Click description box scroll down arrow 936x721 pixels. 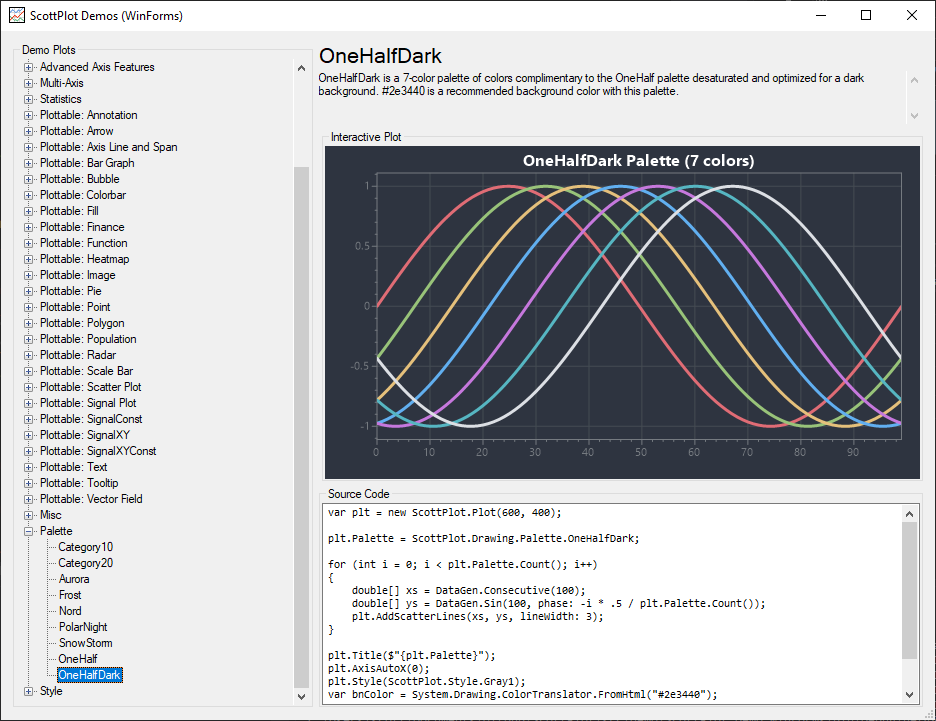point(914,116)
